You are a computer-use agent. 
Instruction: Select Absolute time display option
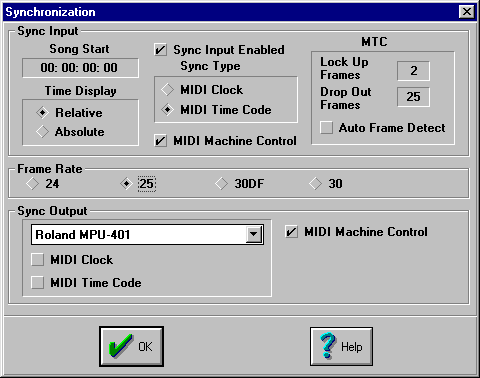(x=42, y=132)
